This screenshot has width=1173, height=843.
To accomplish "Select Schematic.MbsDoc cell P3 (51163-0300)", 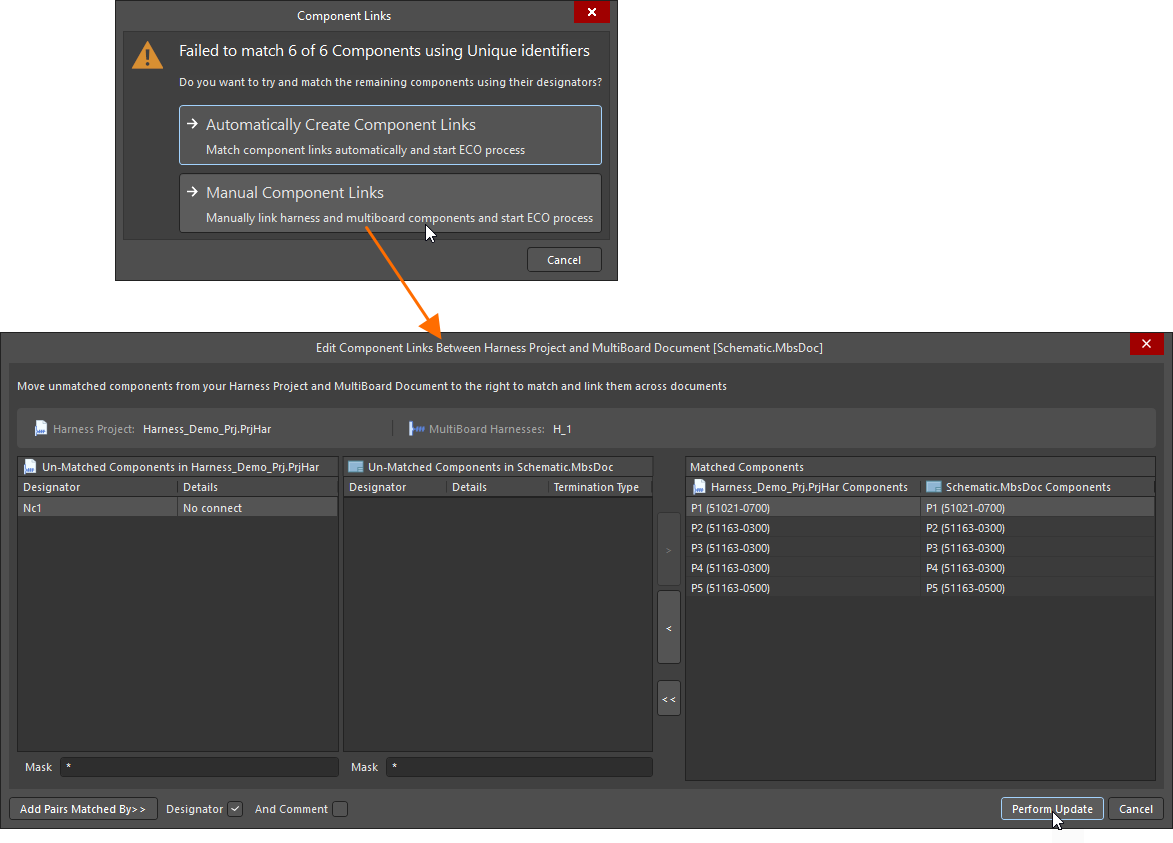I will 1038,548.
